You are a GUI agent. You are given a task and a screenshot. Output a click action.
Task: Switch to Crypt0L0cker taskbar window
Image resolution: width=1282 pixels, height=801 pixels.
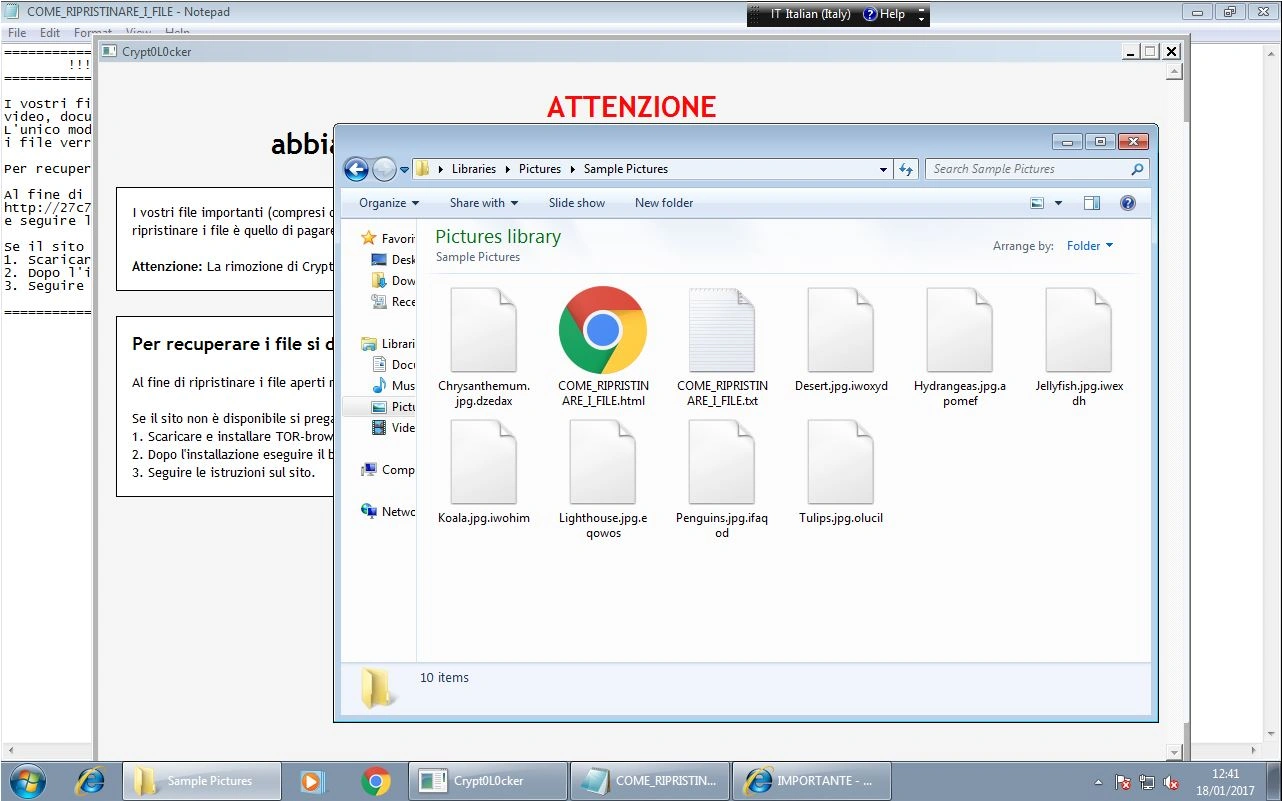pyautogui.click(x=486, y=781)
